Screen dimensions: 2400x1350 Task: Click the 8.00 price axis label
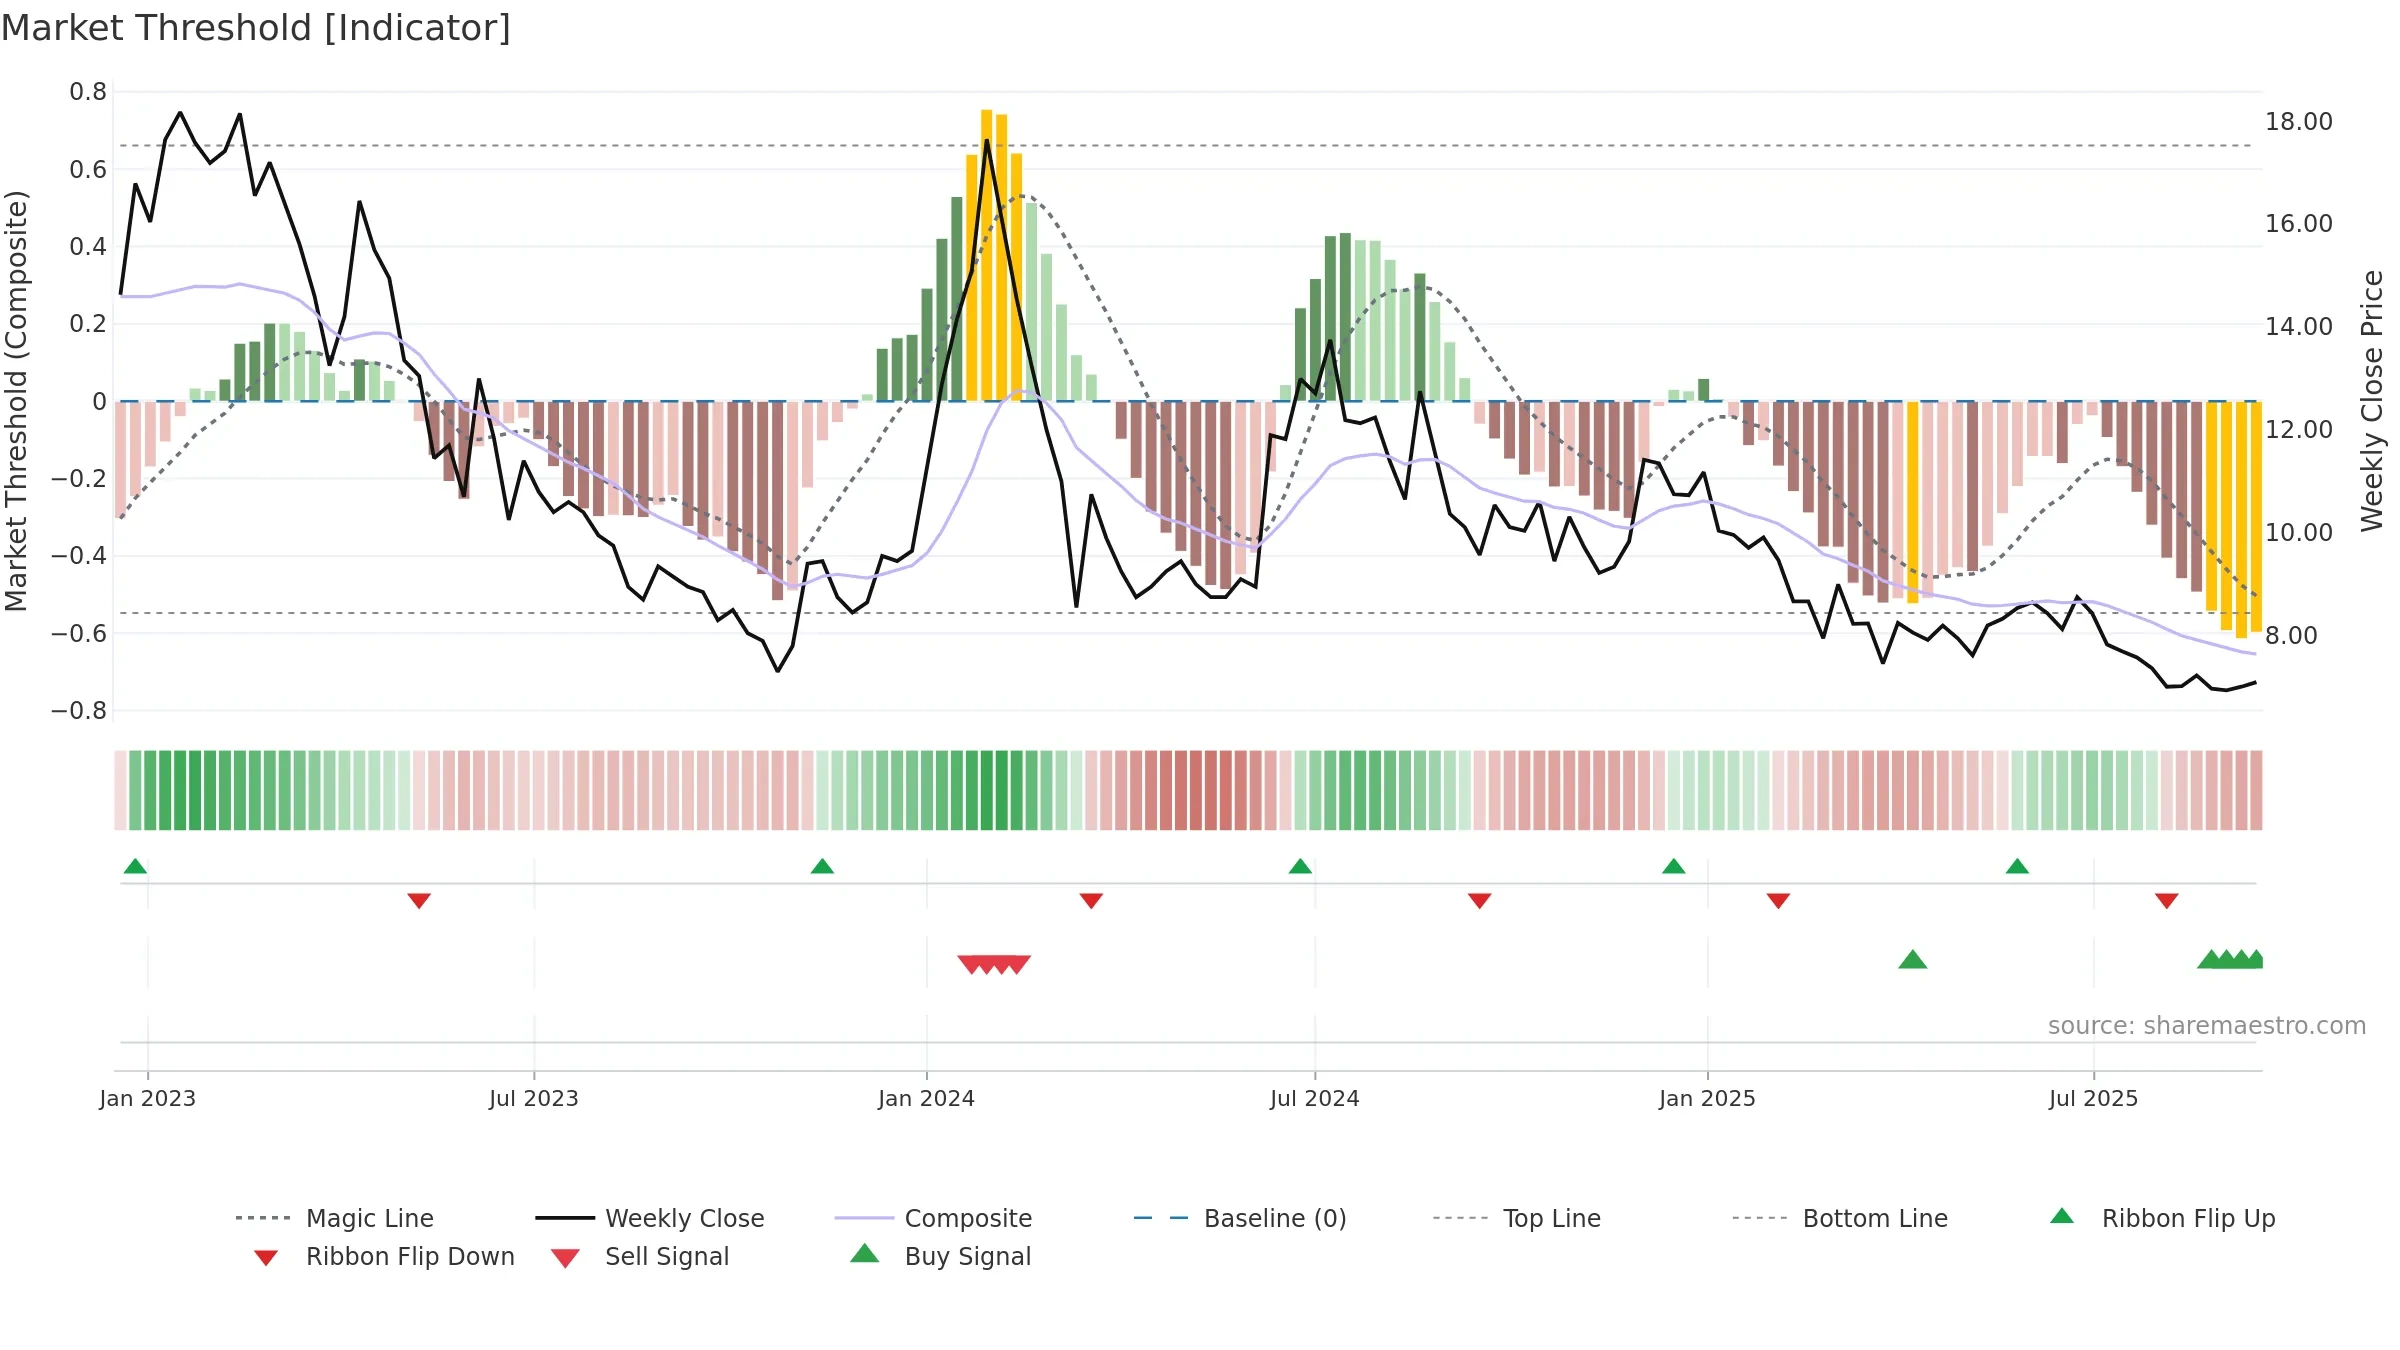pos(2291,636)
